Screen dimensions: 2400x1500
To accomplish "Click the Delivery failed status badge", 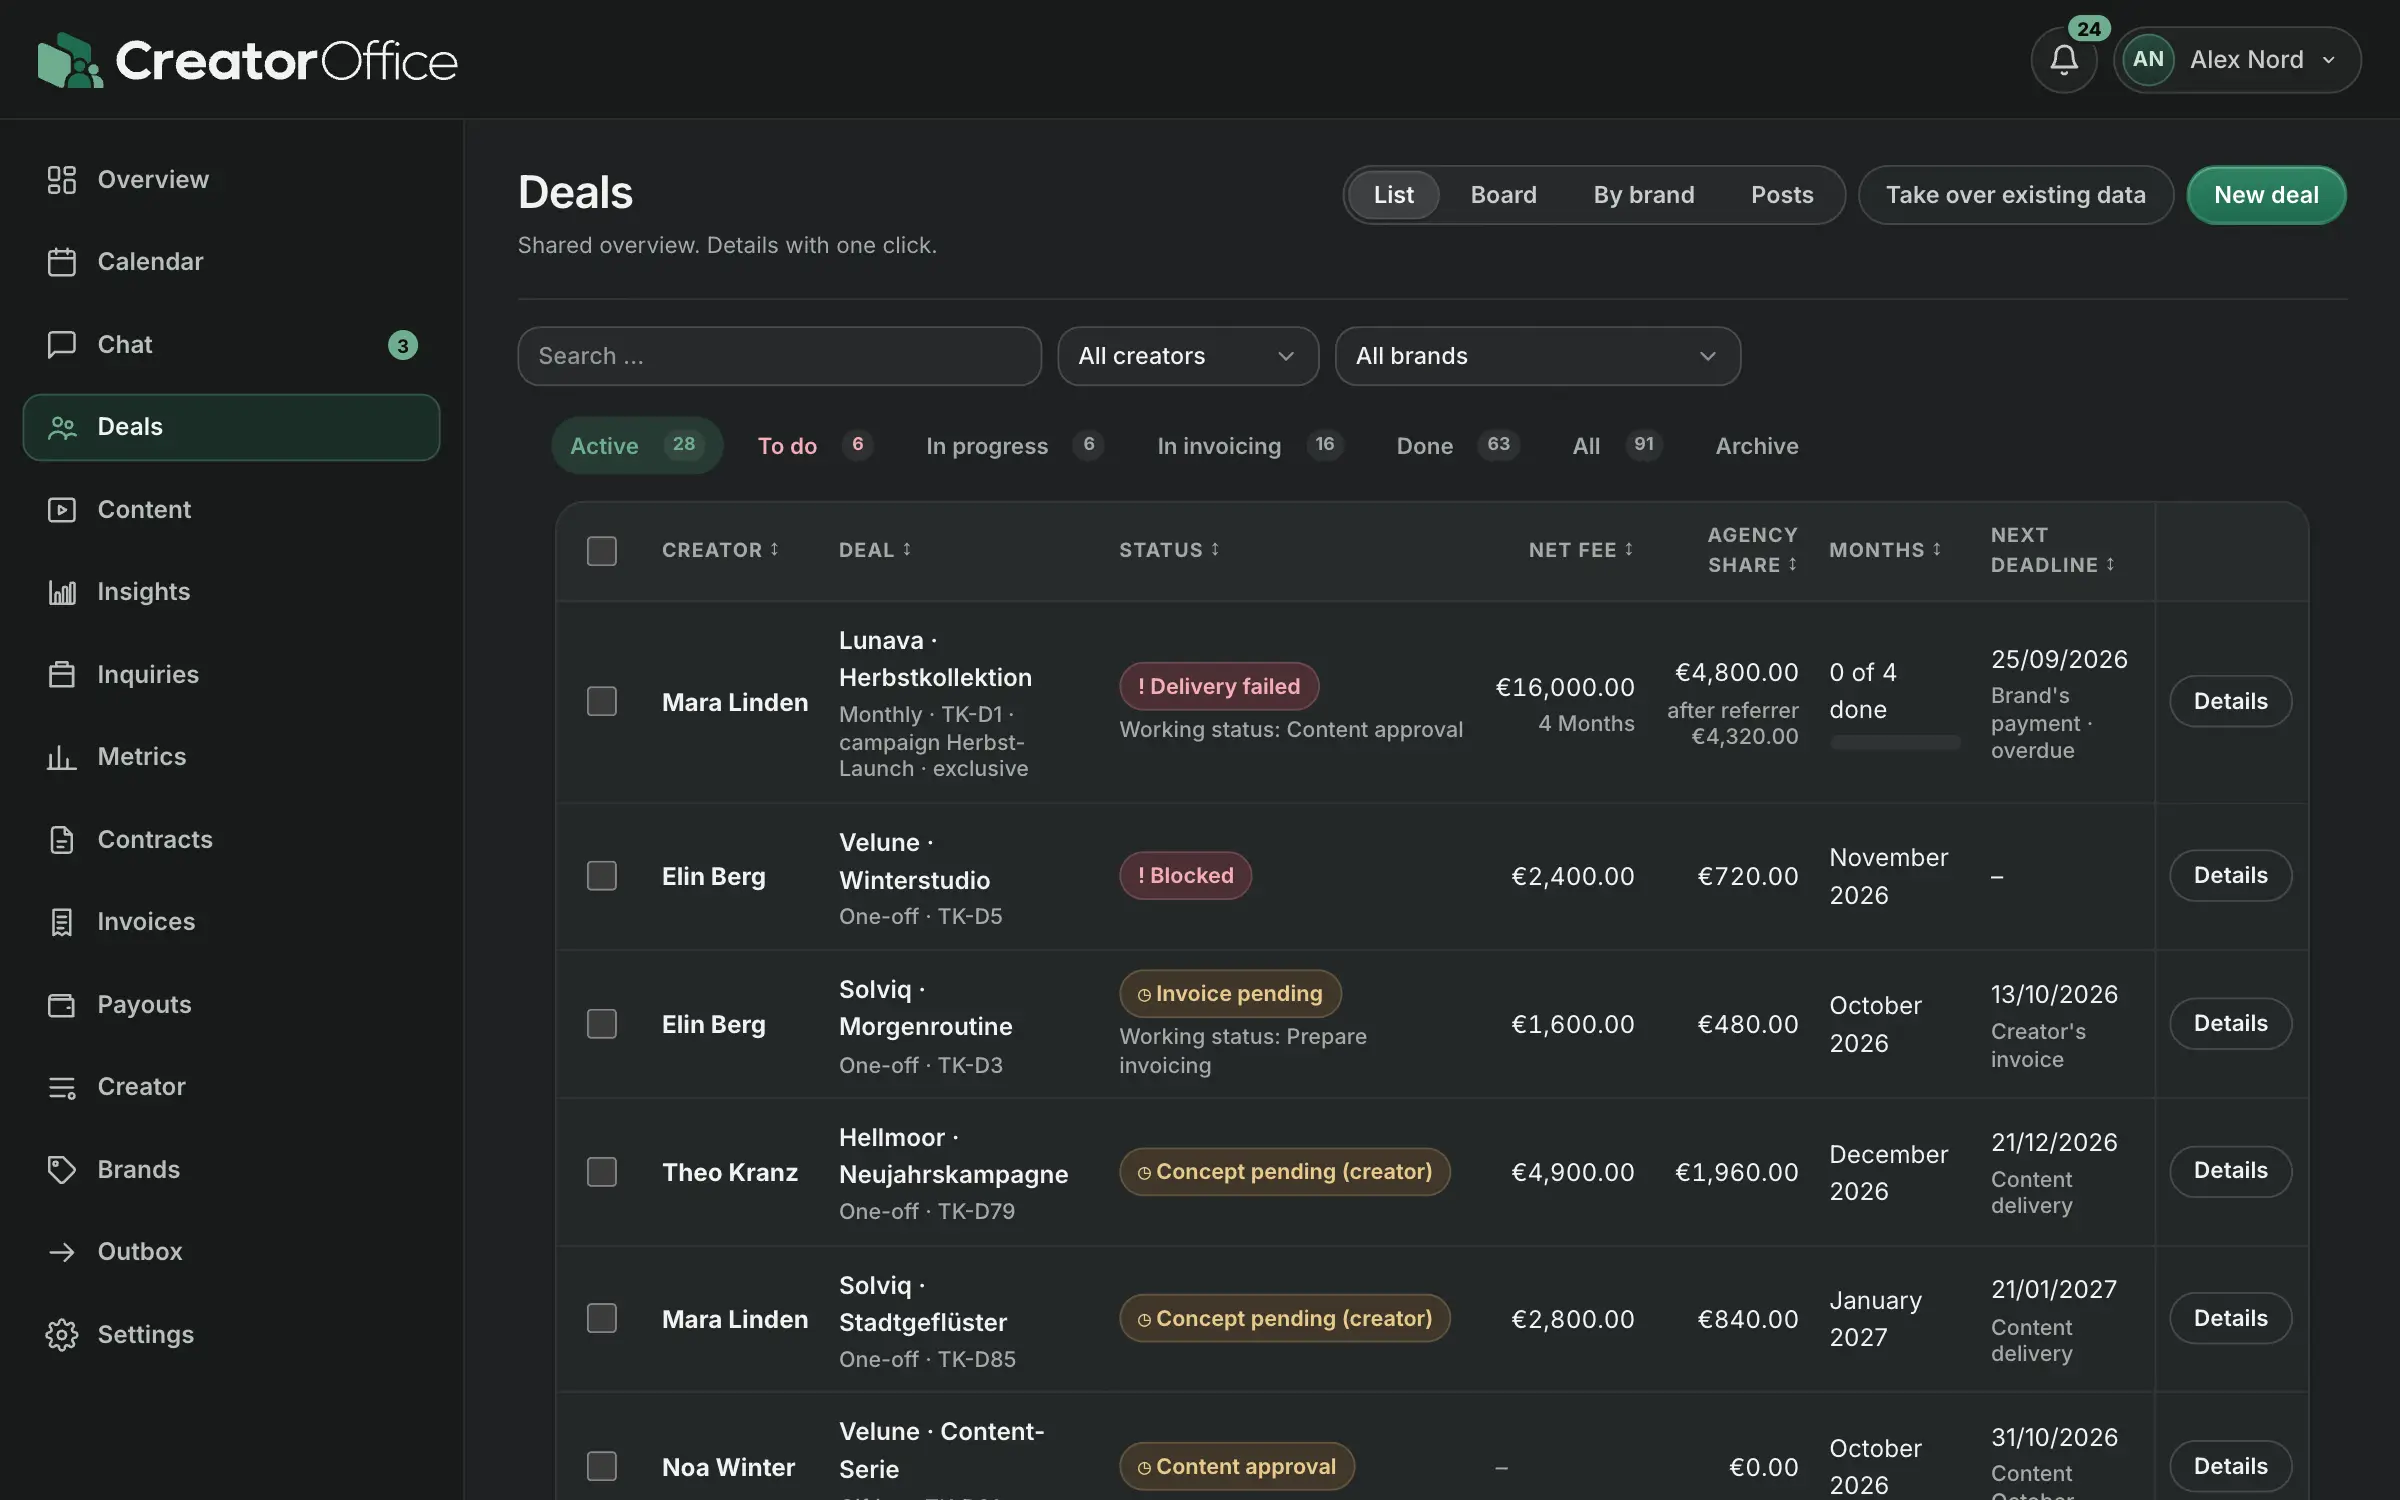I will [x=1218, y=686].
